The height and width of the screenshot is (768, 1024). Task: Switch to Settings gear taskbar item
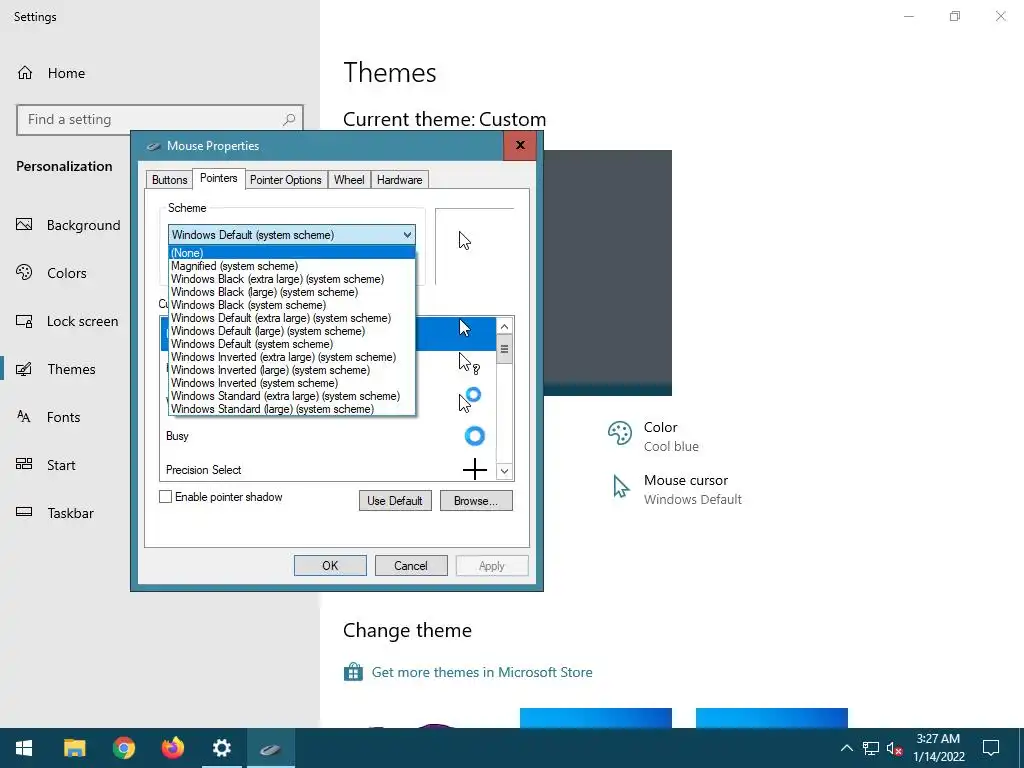point(221,748)
